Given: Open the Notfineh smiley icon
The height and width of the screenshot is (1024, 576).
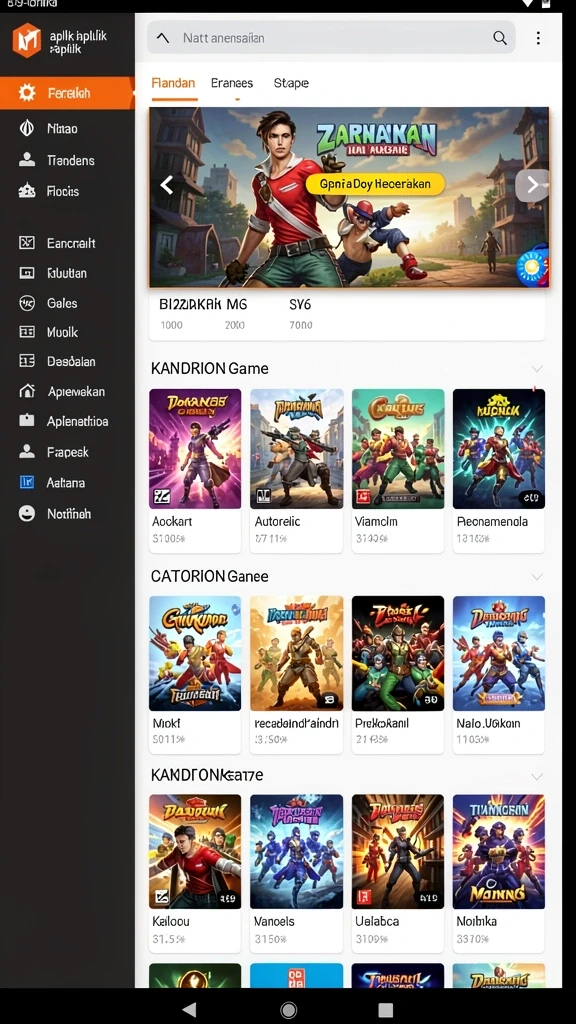Looking at the screenshot, I should tap(27, 513).
